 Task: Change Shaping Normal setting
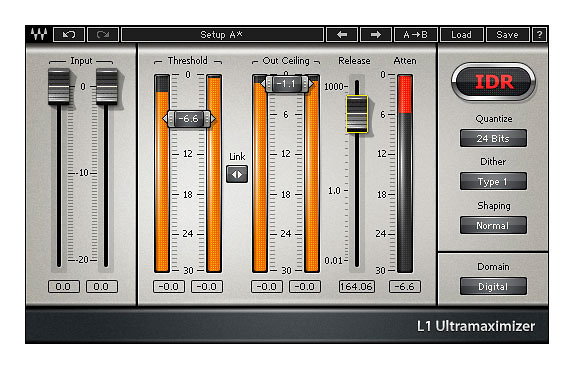[493, 225]
